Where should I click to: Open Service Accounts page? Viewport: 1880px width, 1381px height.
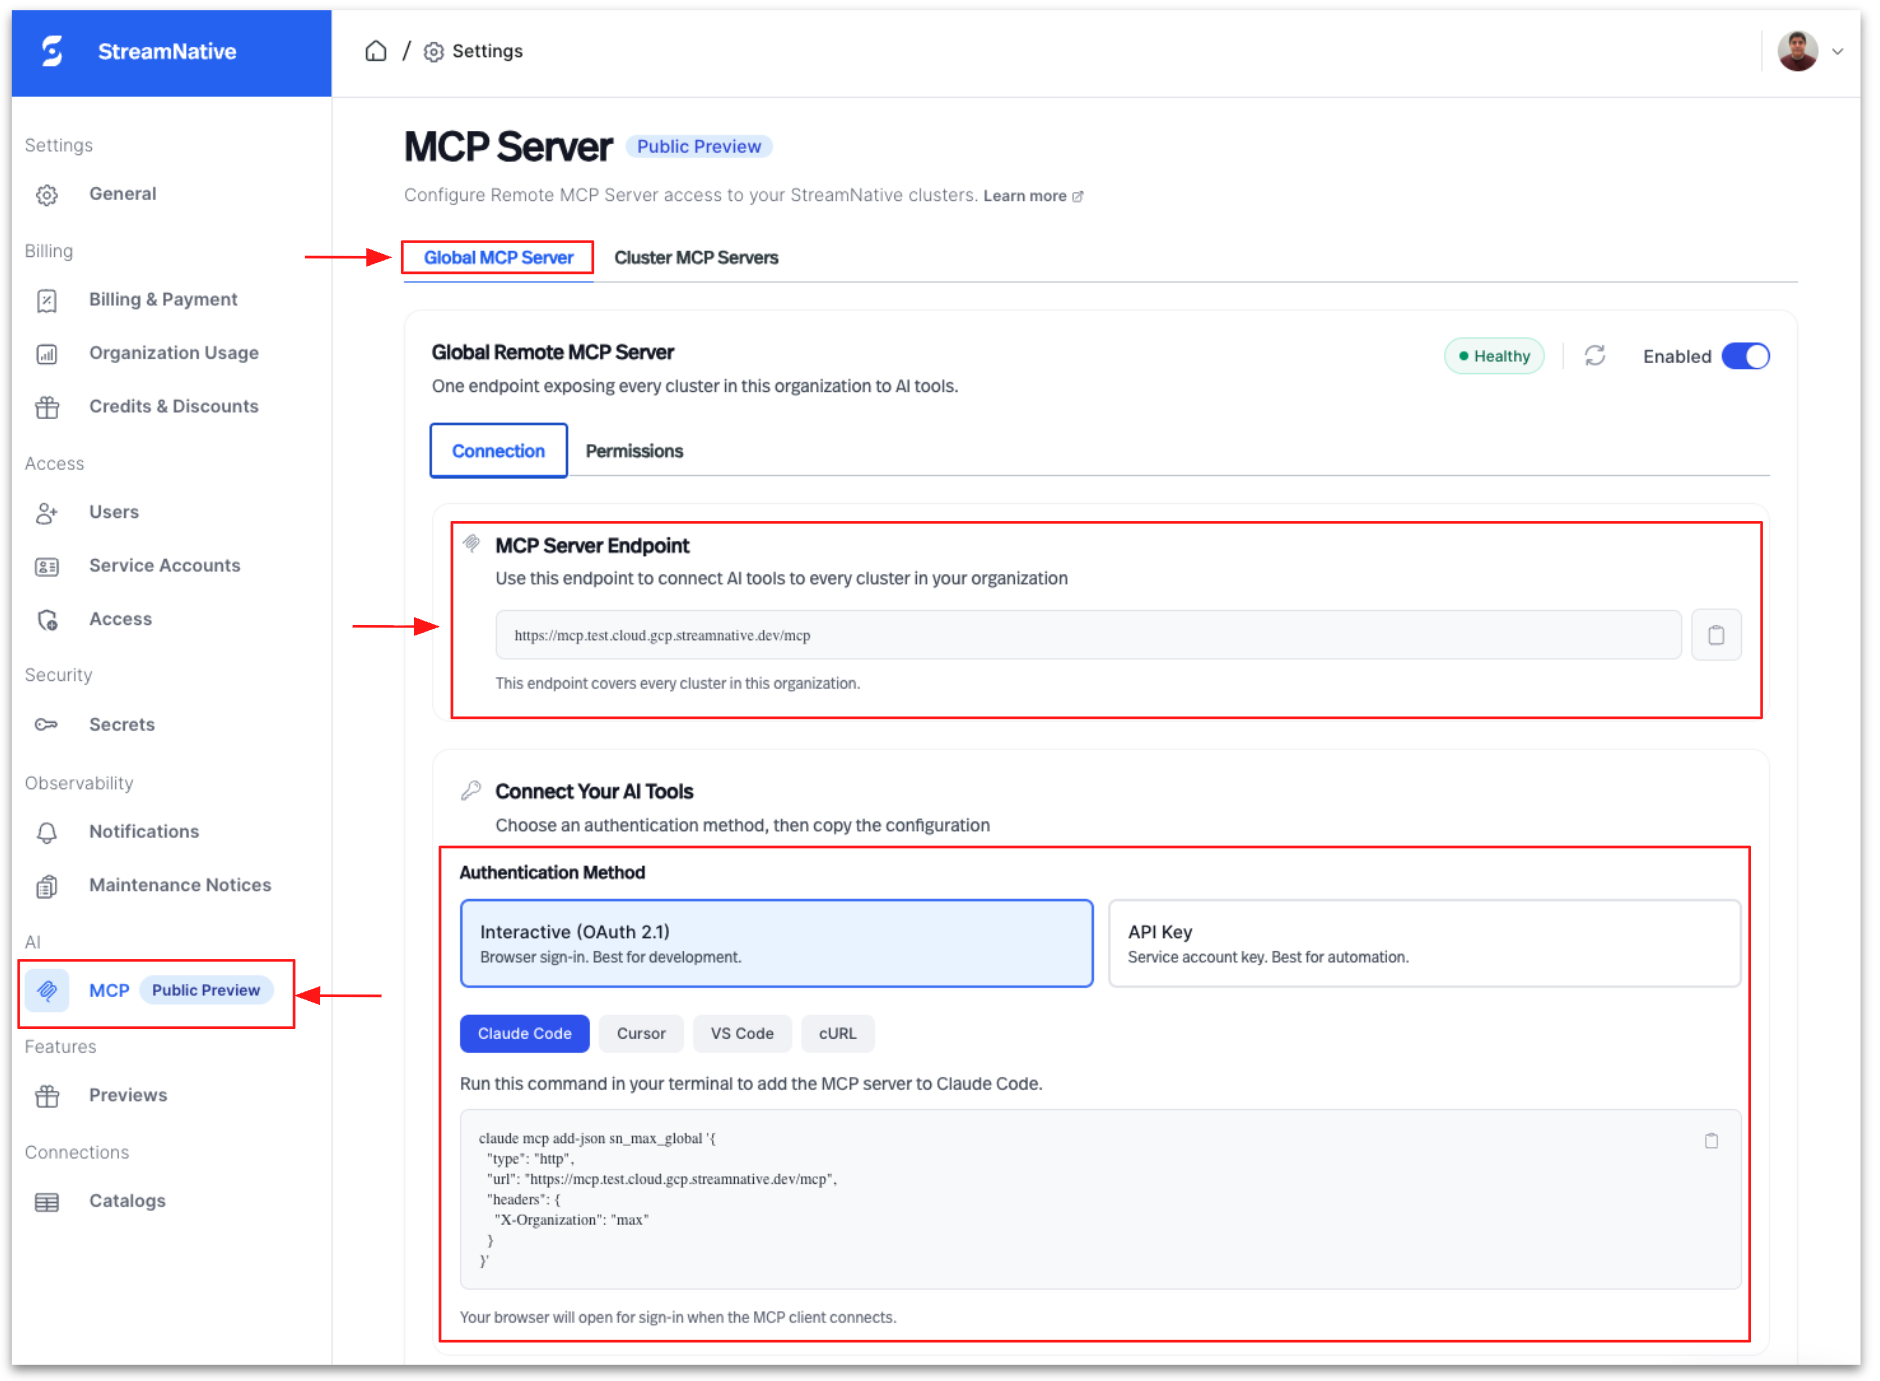[x=164, y=566]
